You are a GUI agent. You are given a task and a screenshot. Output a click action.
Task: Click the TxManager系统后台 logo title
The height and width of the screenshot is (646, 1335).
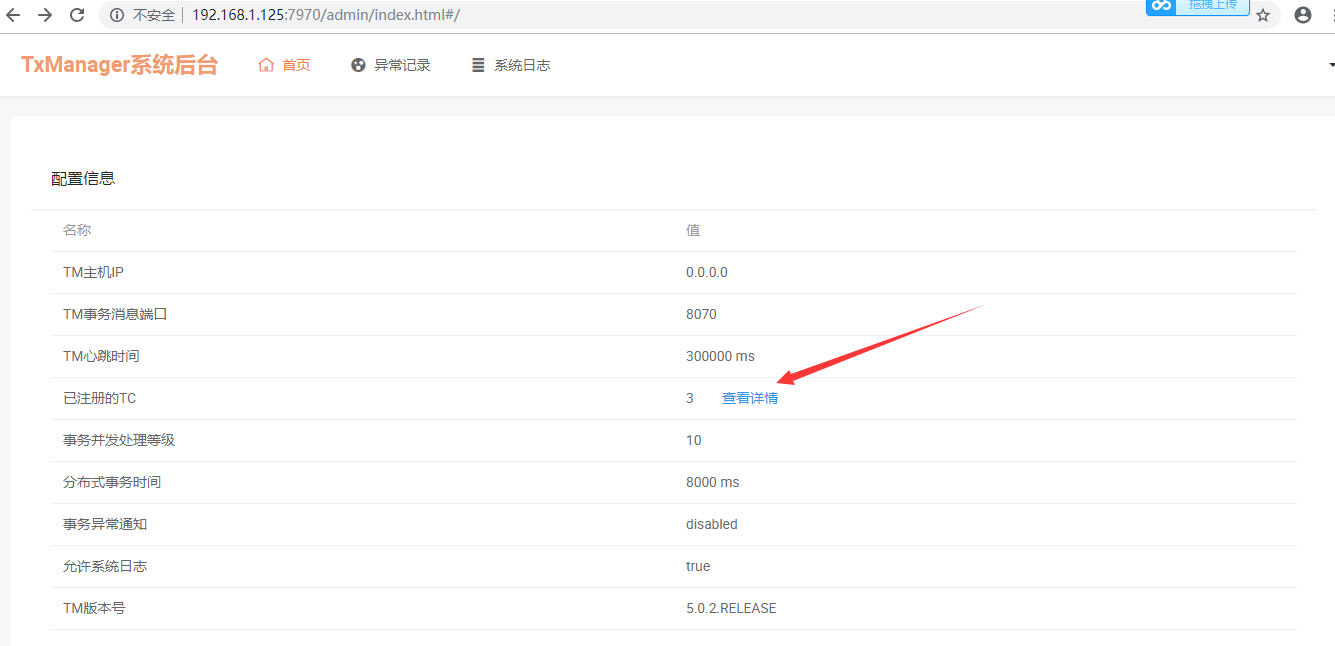[119, 65]
